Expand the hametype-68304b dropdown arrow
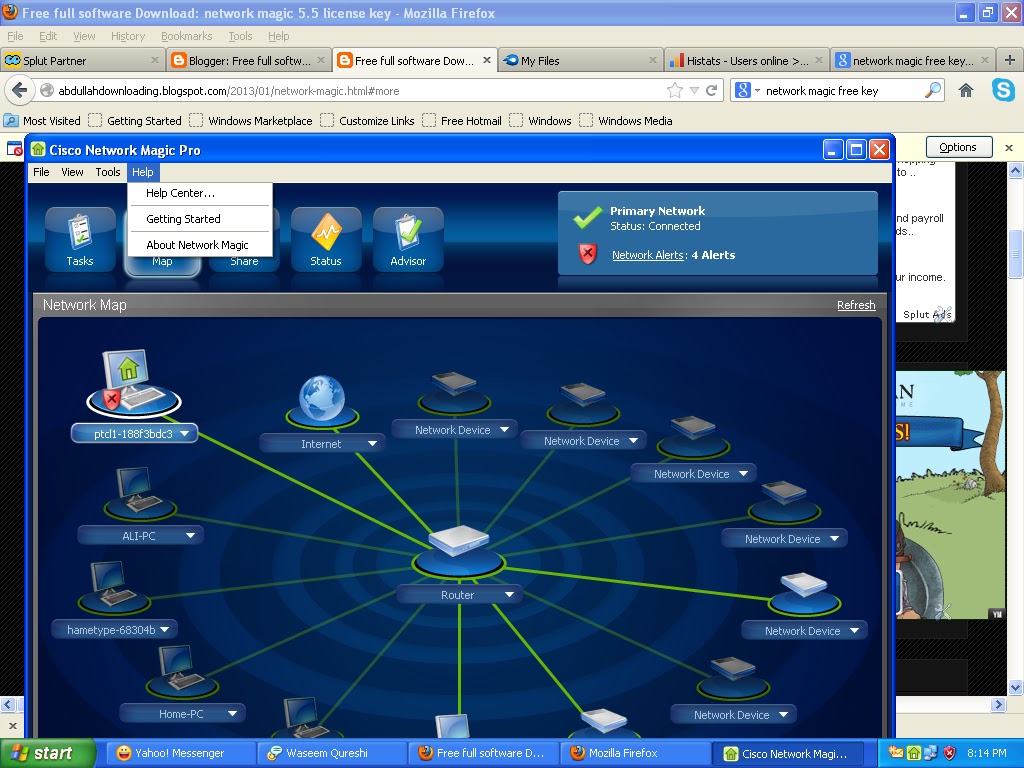 coord(165,630)
